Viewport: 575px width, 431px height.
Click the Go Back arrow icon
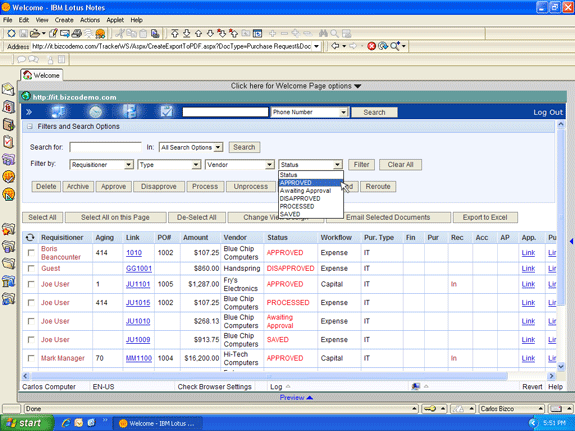(335, 46)
